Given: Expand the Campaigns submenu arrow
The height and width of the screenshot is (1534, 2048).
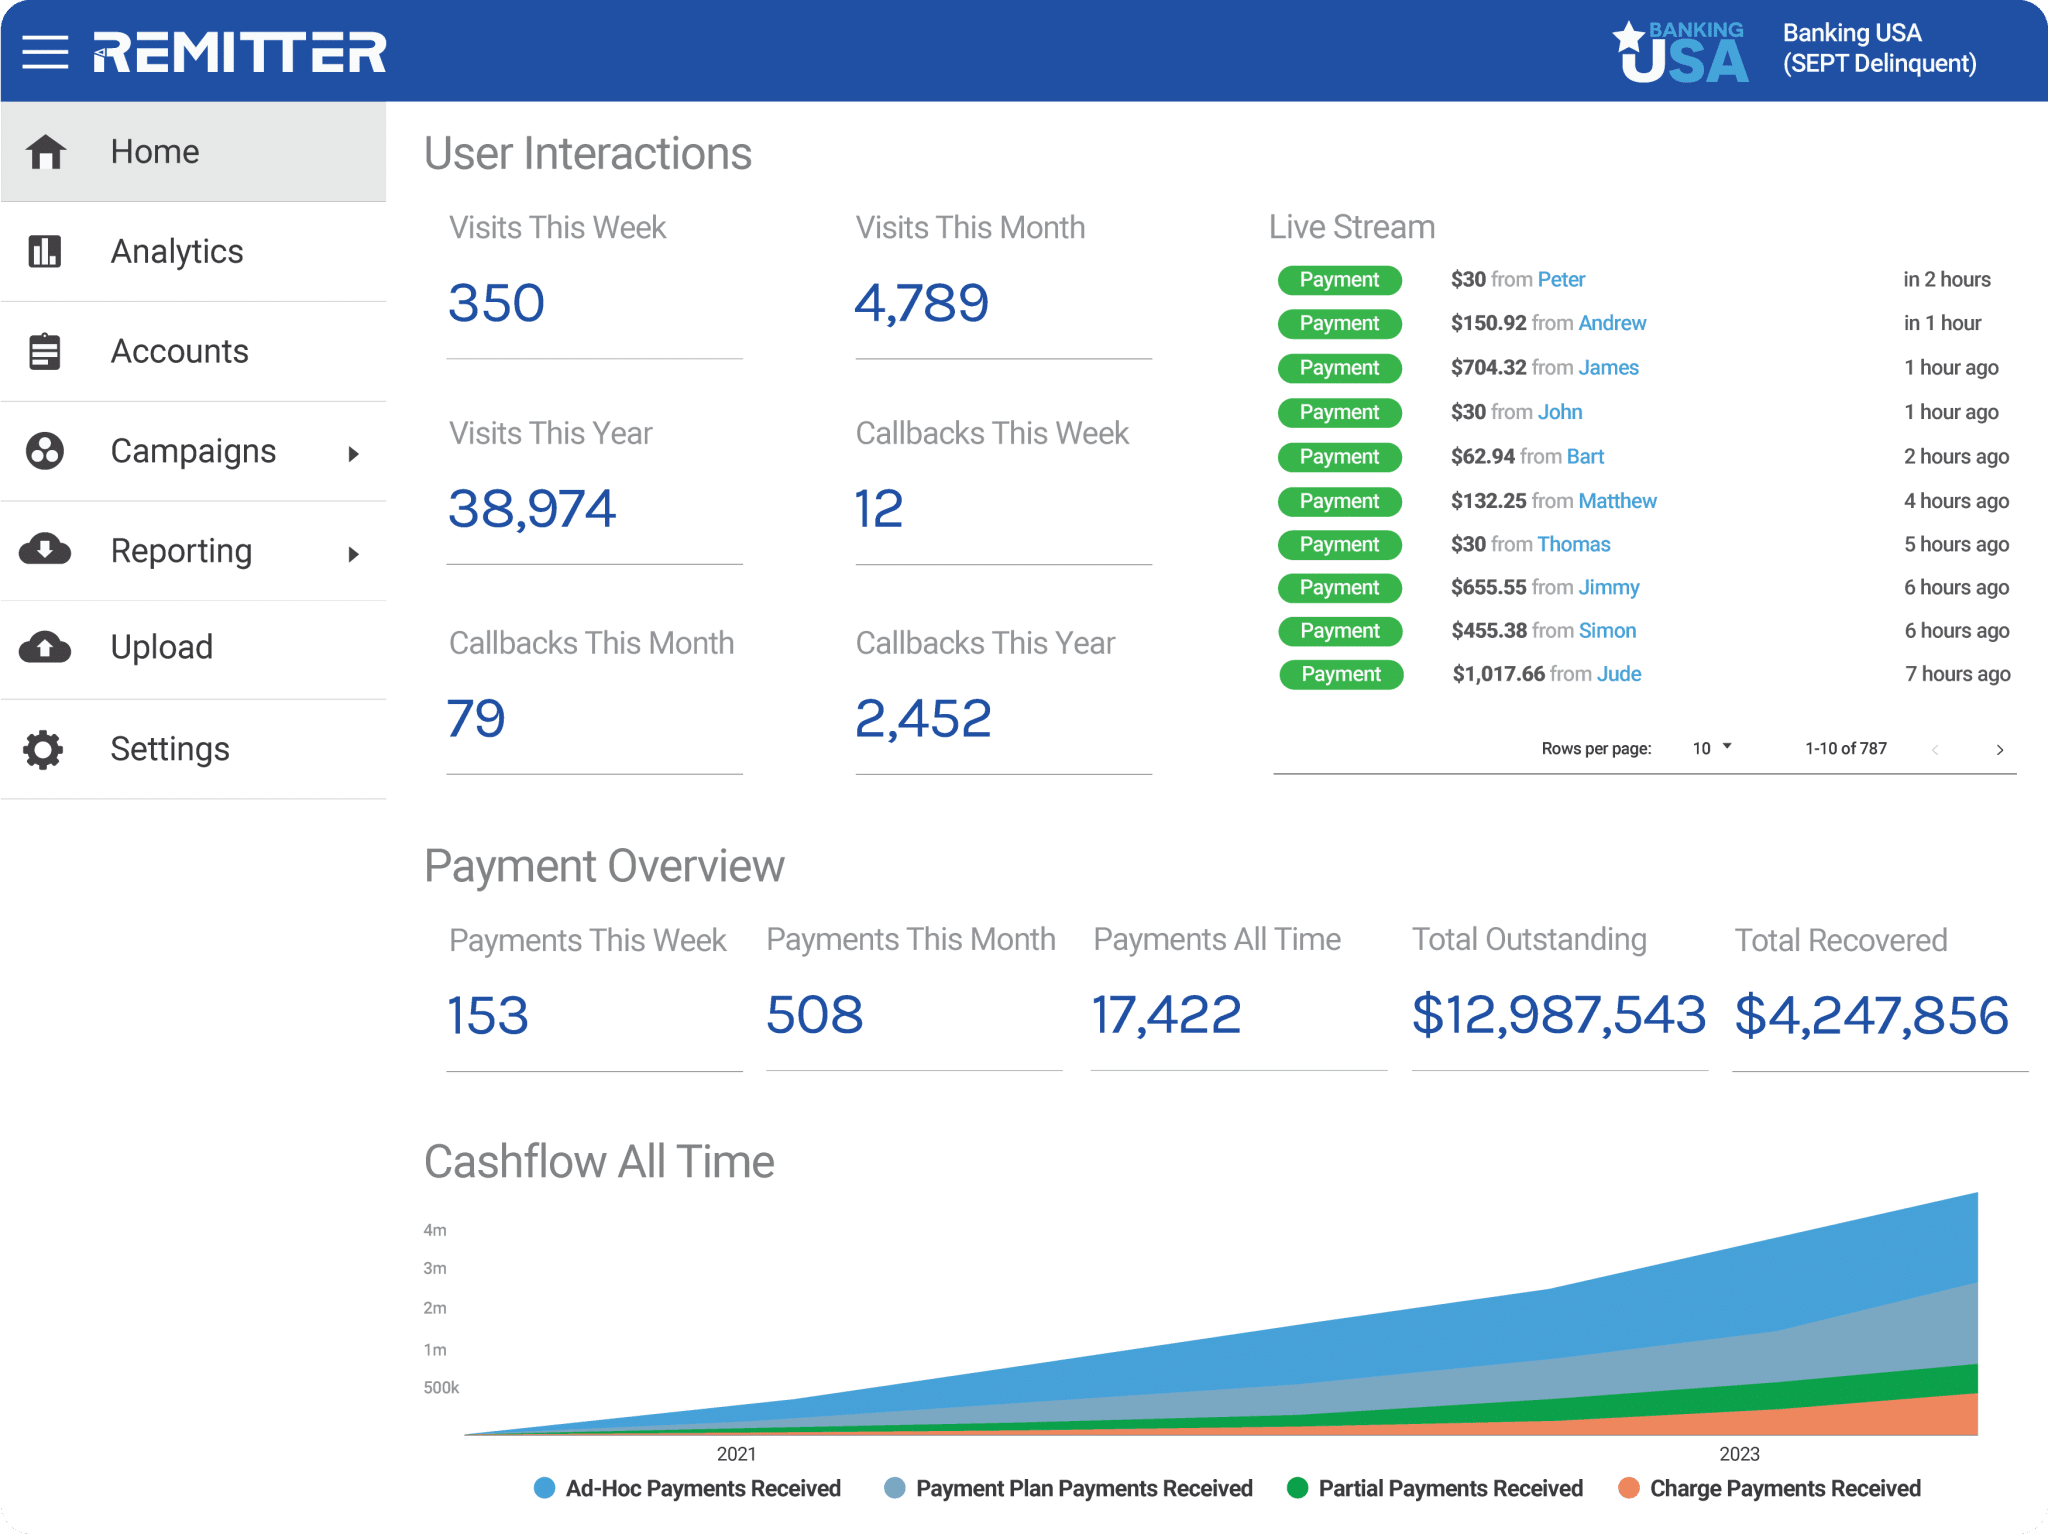Looking at the screenshot, I should pyautogui.click(x=353, y=454).
